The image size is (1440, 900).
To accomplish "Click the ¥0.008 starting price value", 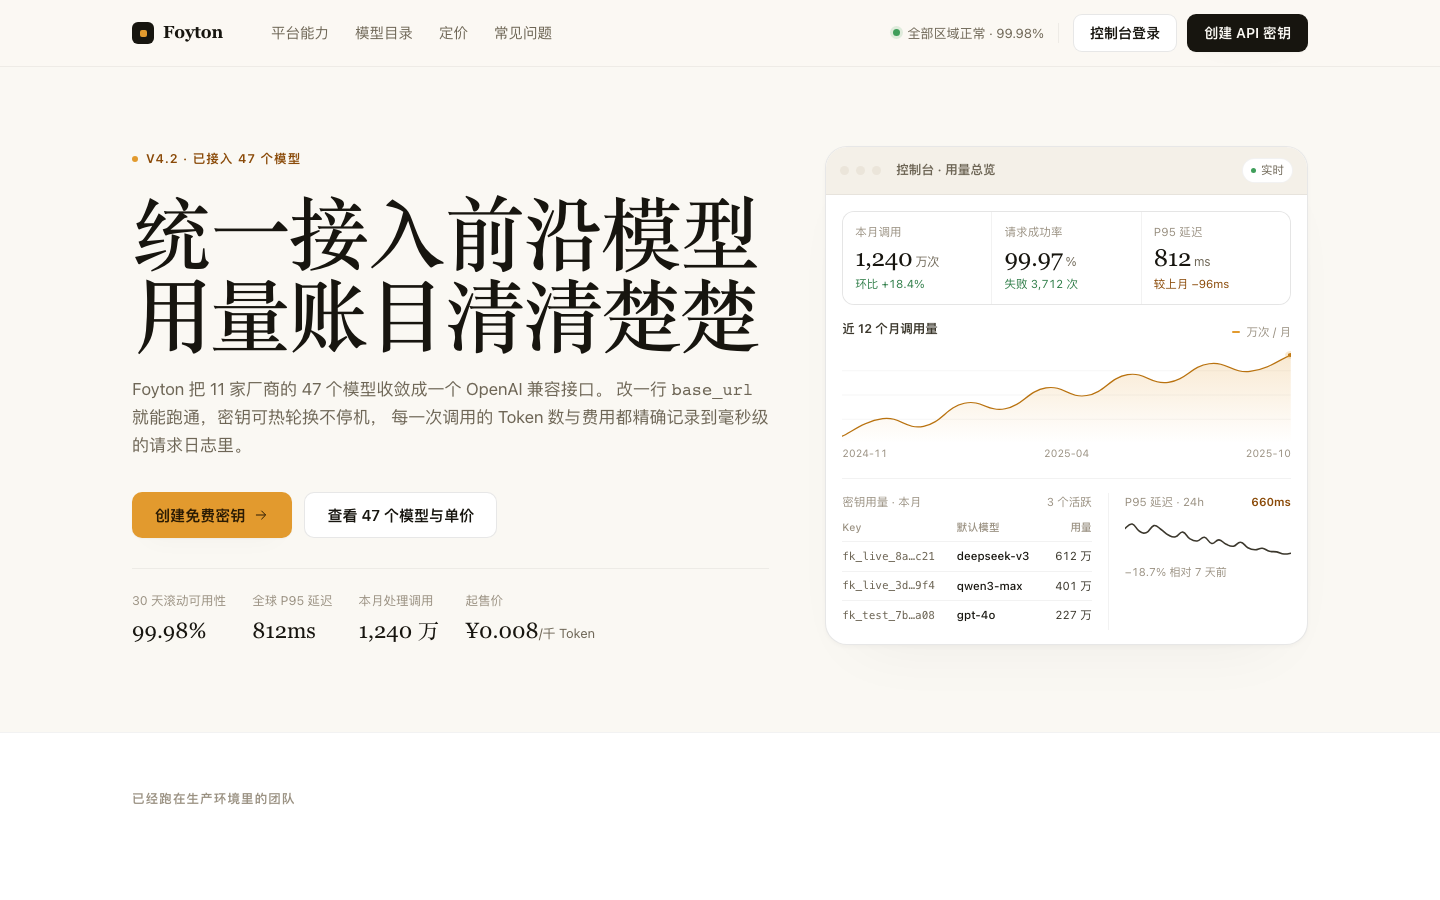I will pos(502,630).
